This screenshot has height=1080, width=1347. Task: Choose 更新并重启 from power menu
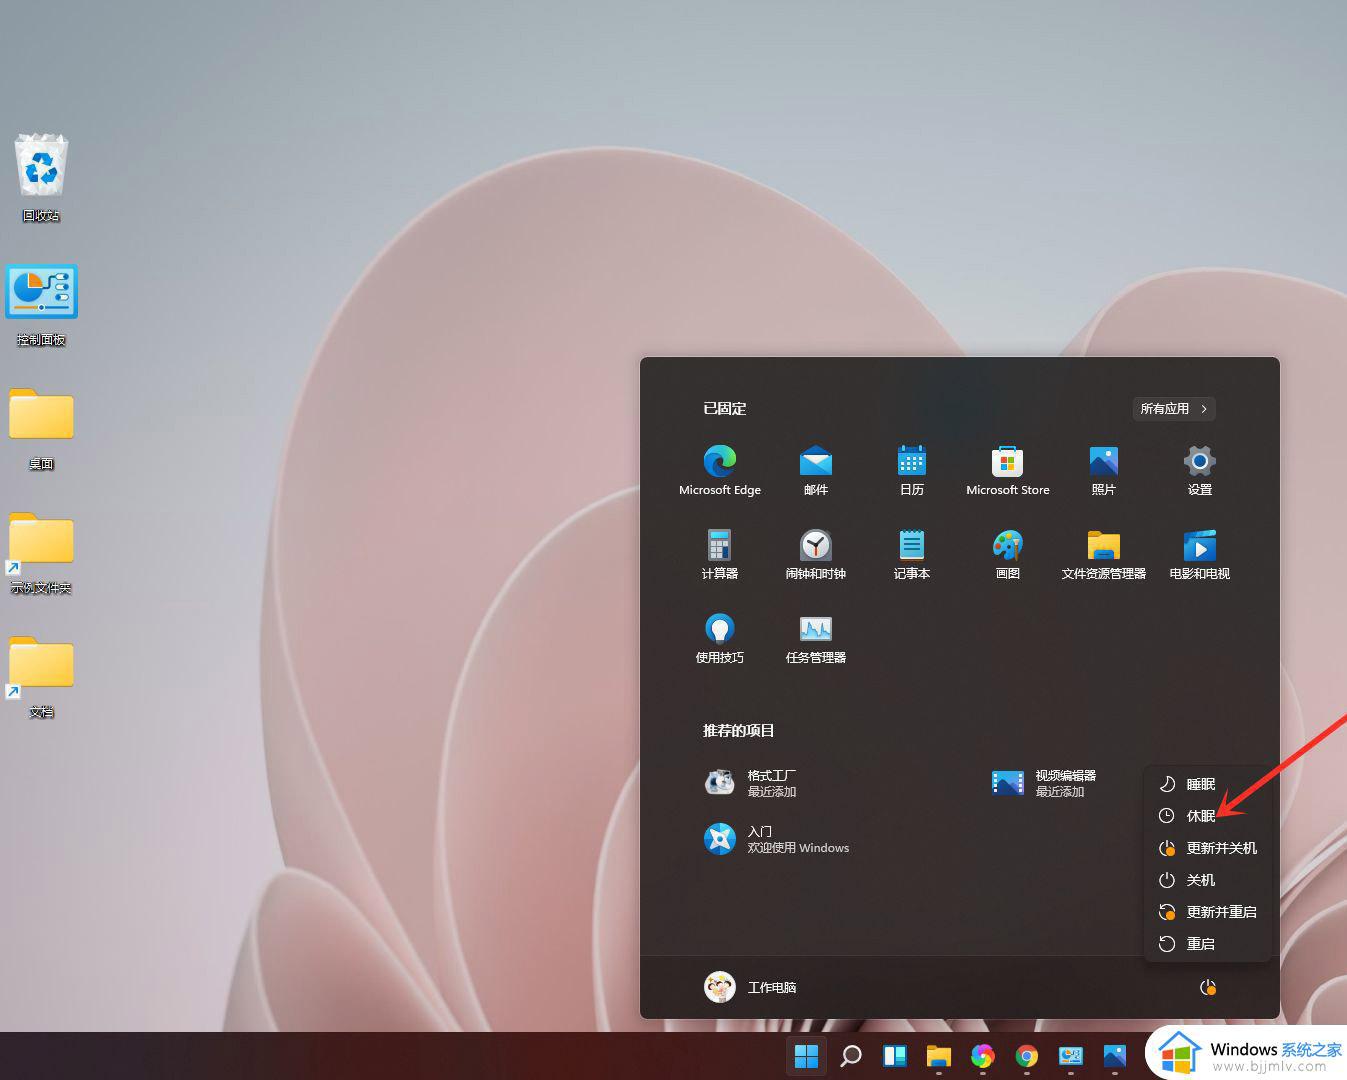pyautogui.click(x=1207, y=912)
